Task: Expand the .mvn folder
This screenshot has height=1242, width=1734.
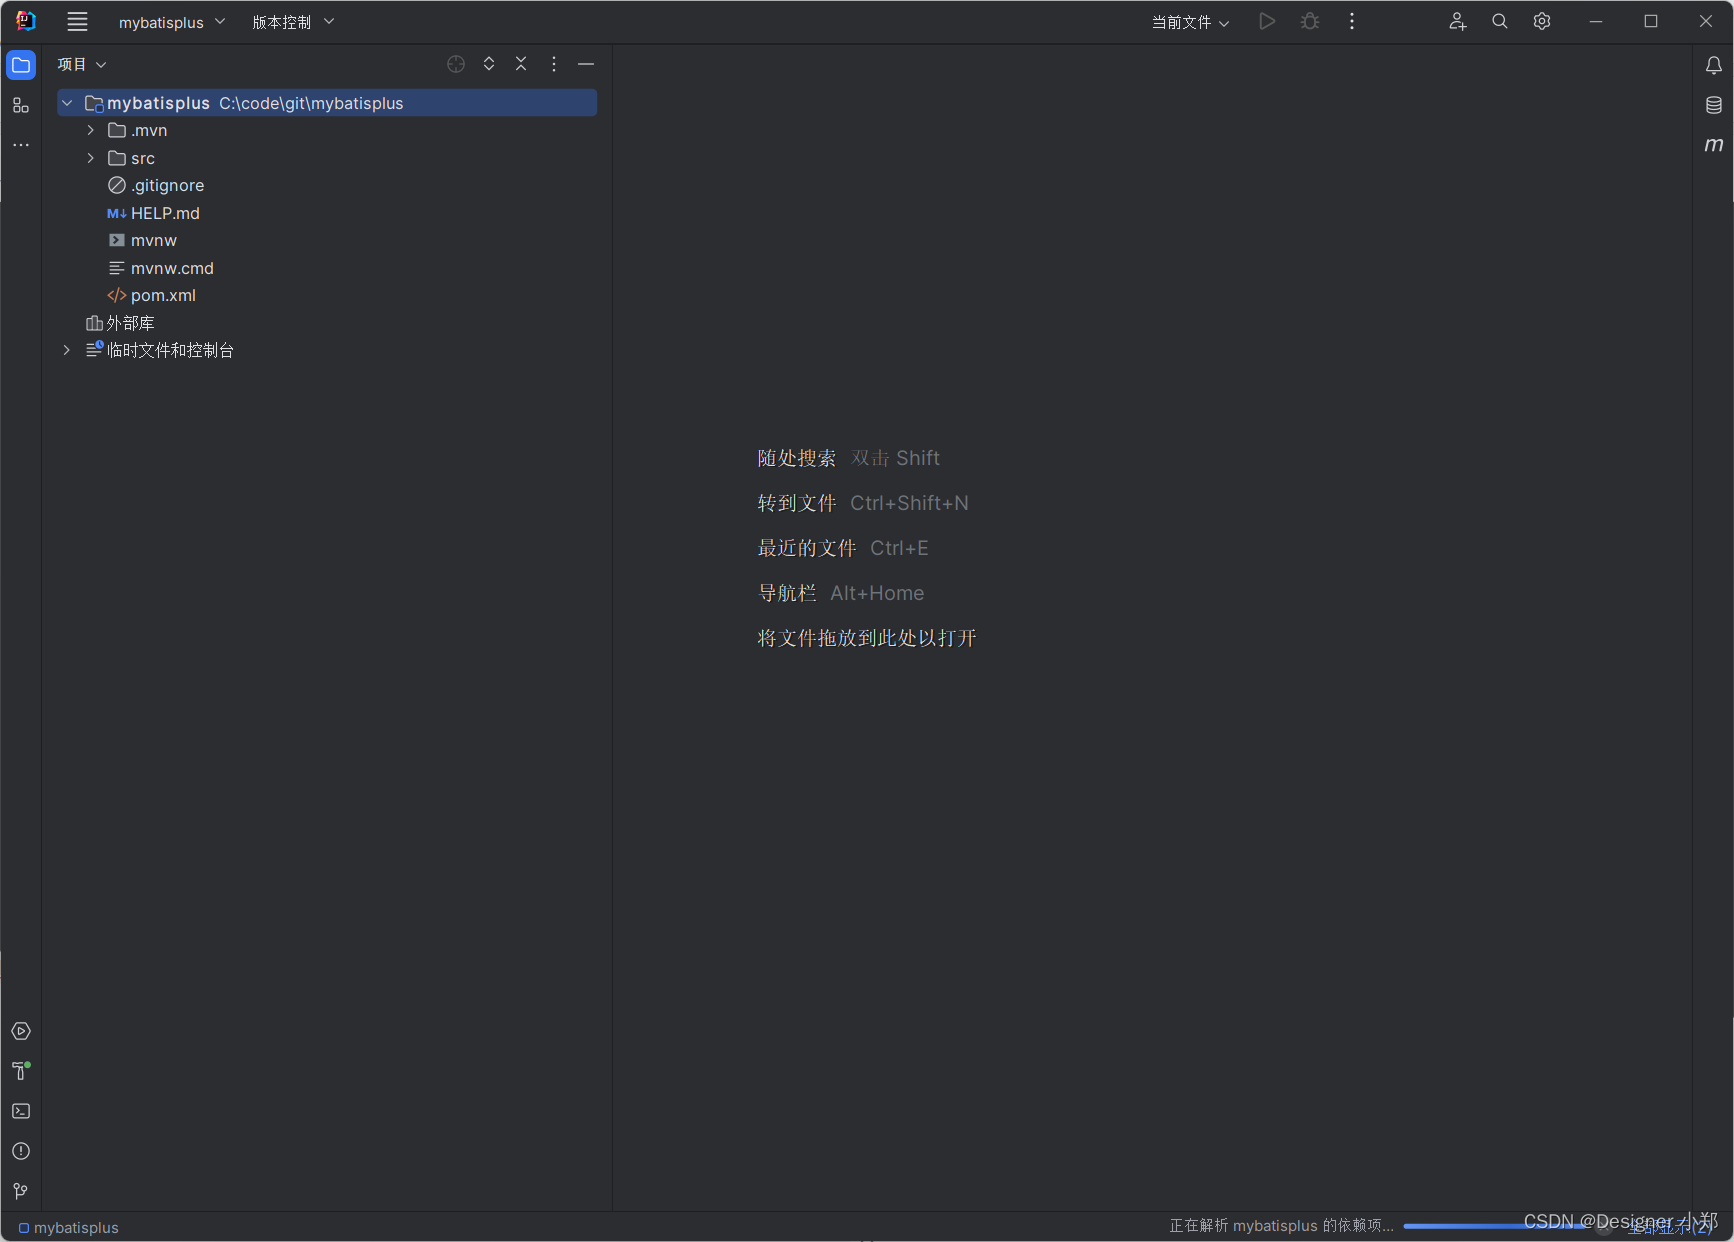Action: pos(91,130)
